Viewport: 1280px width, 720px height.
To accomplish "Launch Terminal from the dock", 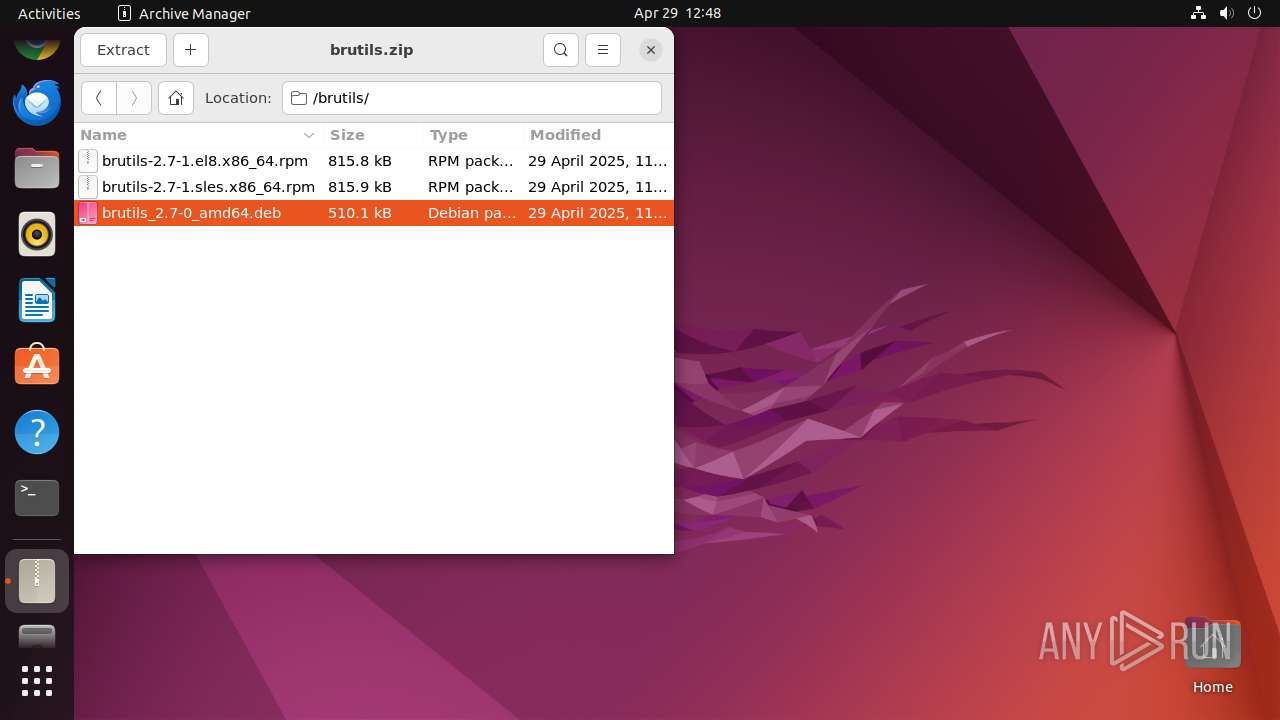I will click(x=37, y=498).
